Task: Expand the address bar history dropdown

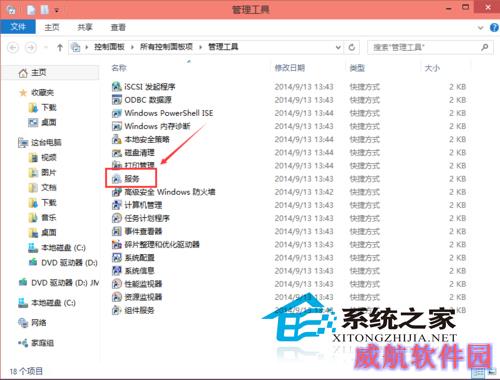Action: 338,47
